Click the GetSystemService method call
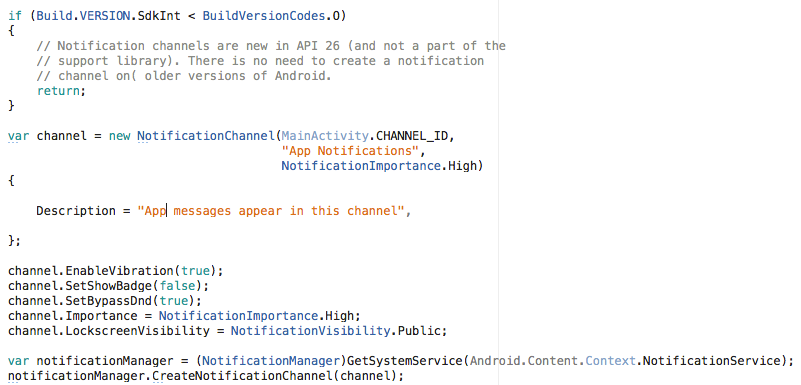 click(x=405, y=360)
